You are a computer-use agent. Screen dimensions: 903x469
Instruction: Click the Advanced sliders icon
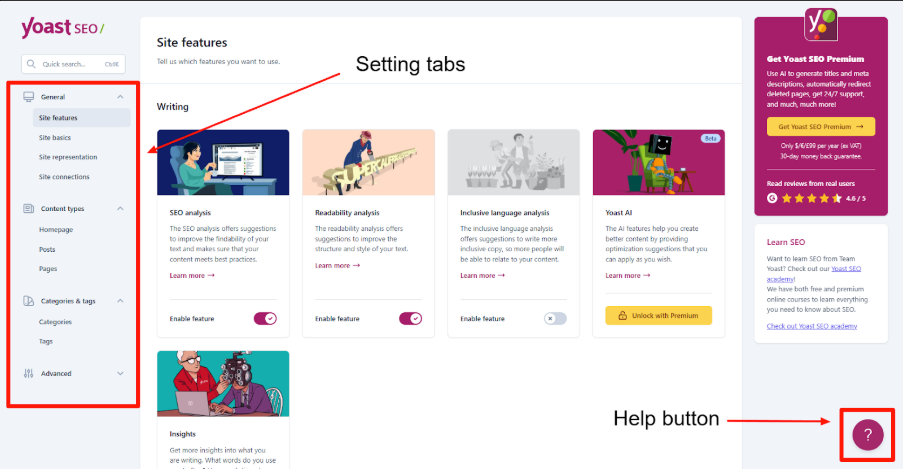28,373
